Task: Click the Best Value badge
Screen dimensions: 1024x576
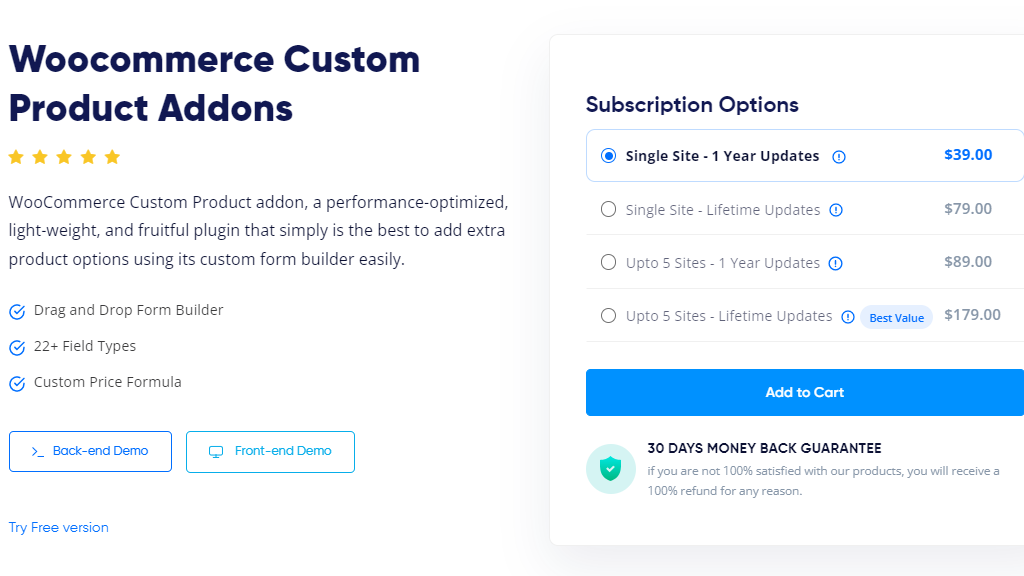Action: tap(897, 317)
